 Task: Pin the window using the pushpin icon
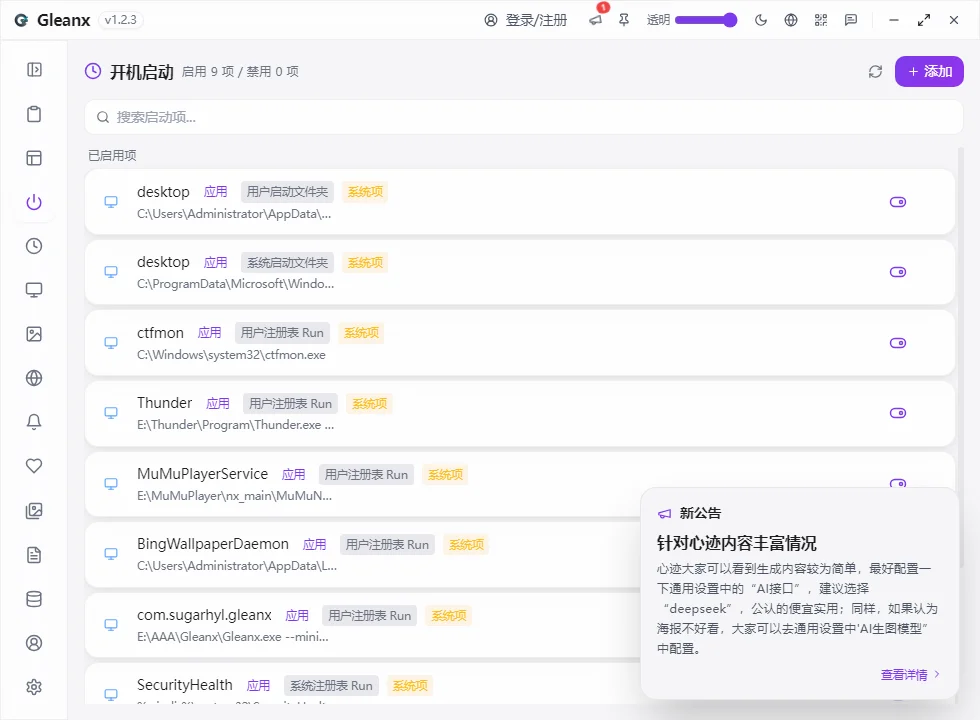[624, 20]
